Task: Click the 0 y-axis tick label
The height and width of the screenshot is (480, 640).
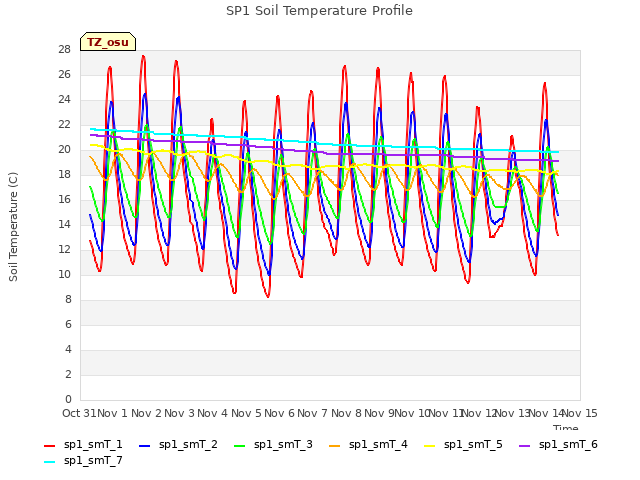Action: tap(68, 399)
